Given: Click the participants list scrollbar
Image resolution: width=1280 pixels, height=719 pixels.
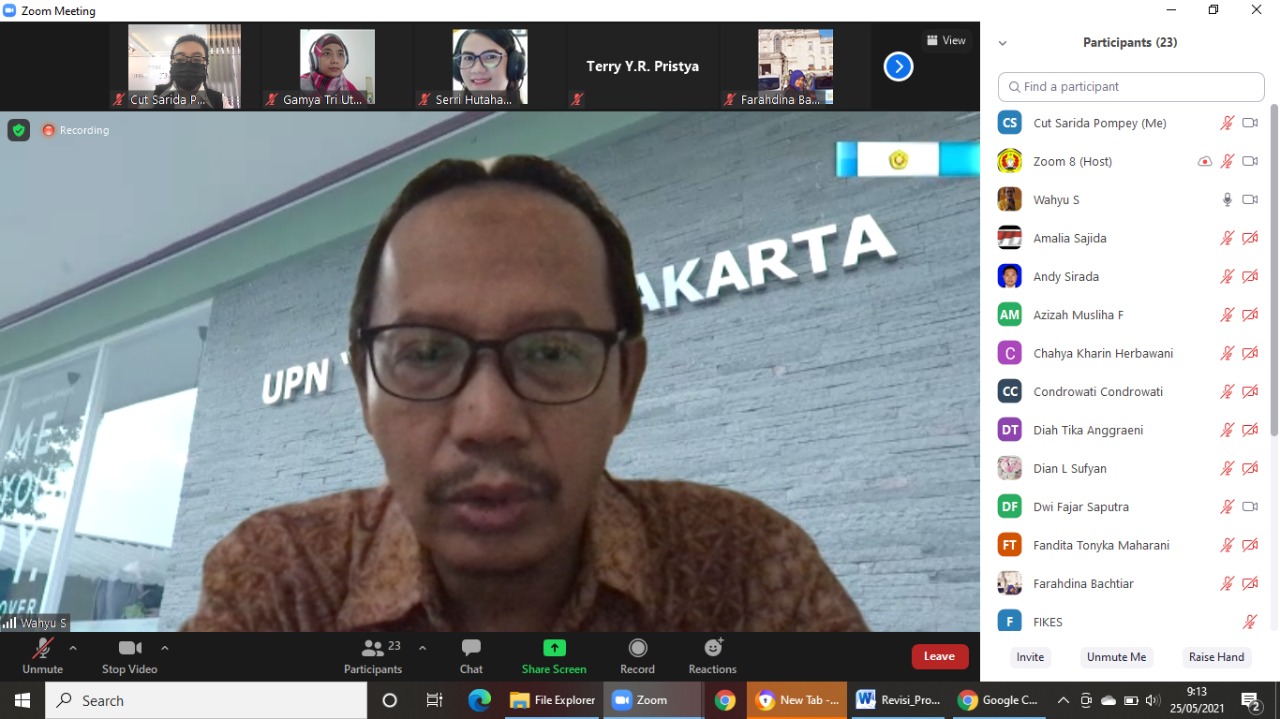Looking at the screenshot, I should tap(1273, 270).
